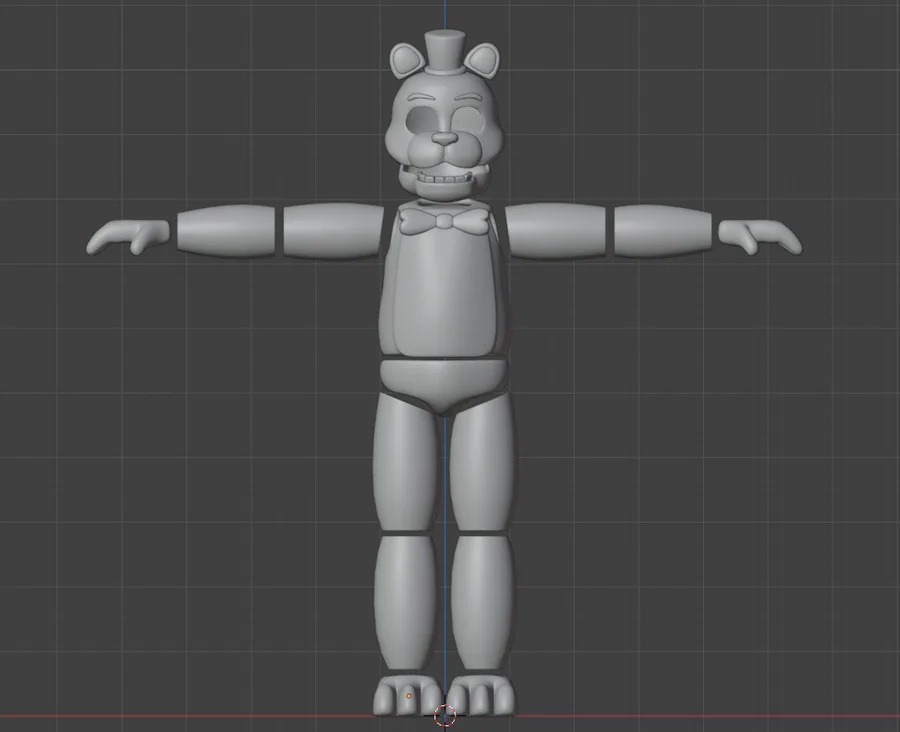Click the shin segment on the viewer's right
This screenshot has height=732, width=900.
482,603
